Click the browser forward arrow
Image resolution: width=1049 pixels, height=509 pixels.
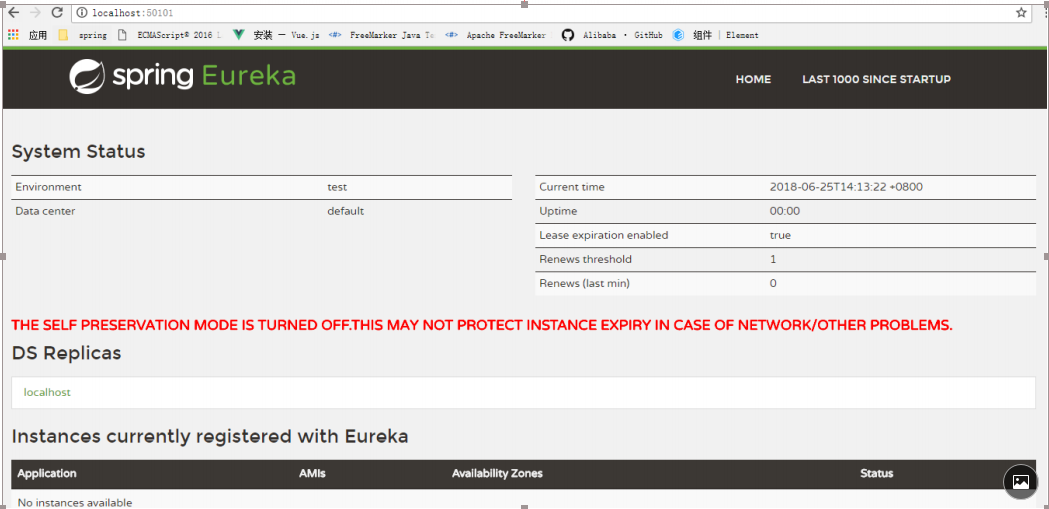pyautogui.click(x=35, y=13)
